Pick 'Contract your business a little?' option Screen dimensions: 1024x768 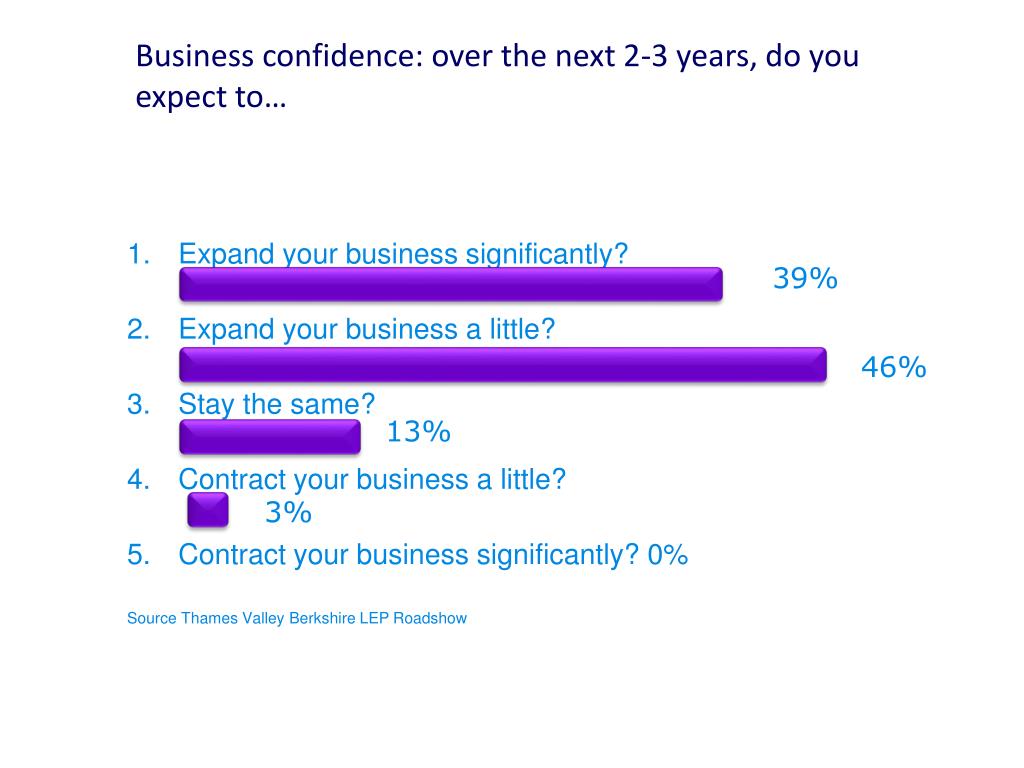click(x=372, y=479)
